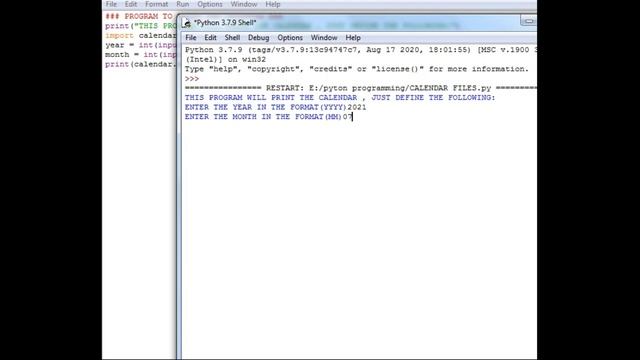Open the Help menu in Python Shell
Viewport: 640px width, 360px height.
point(353,38)
